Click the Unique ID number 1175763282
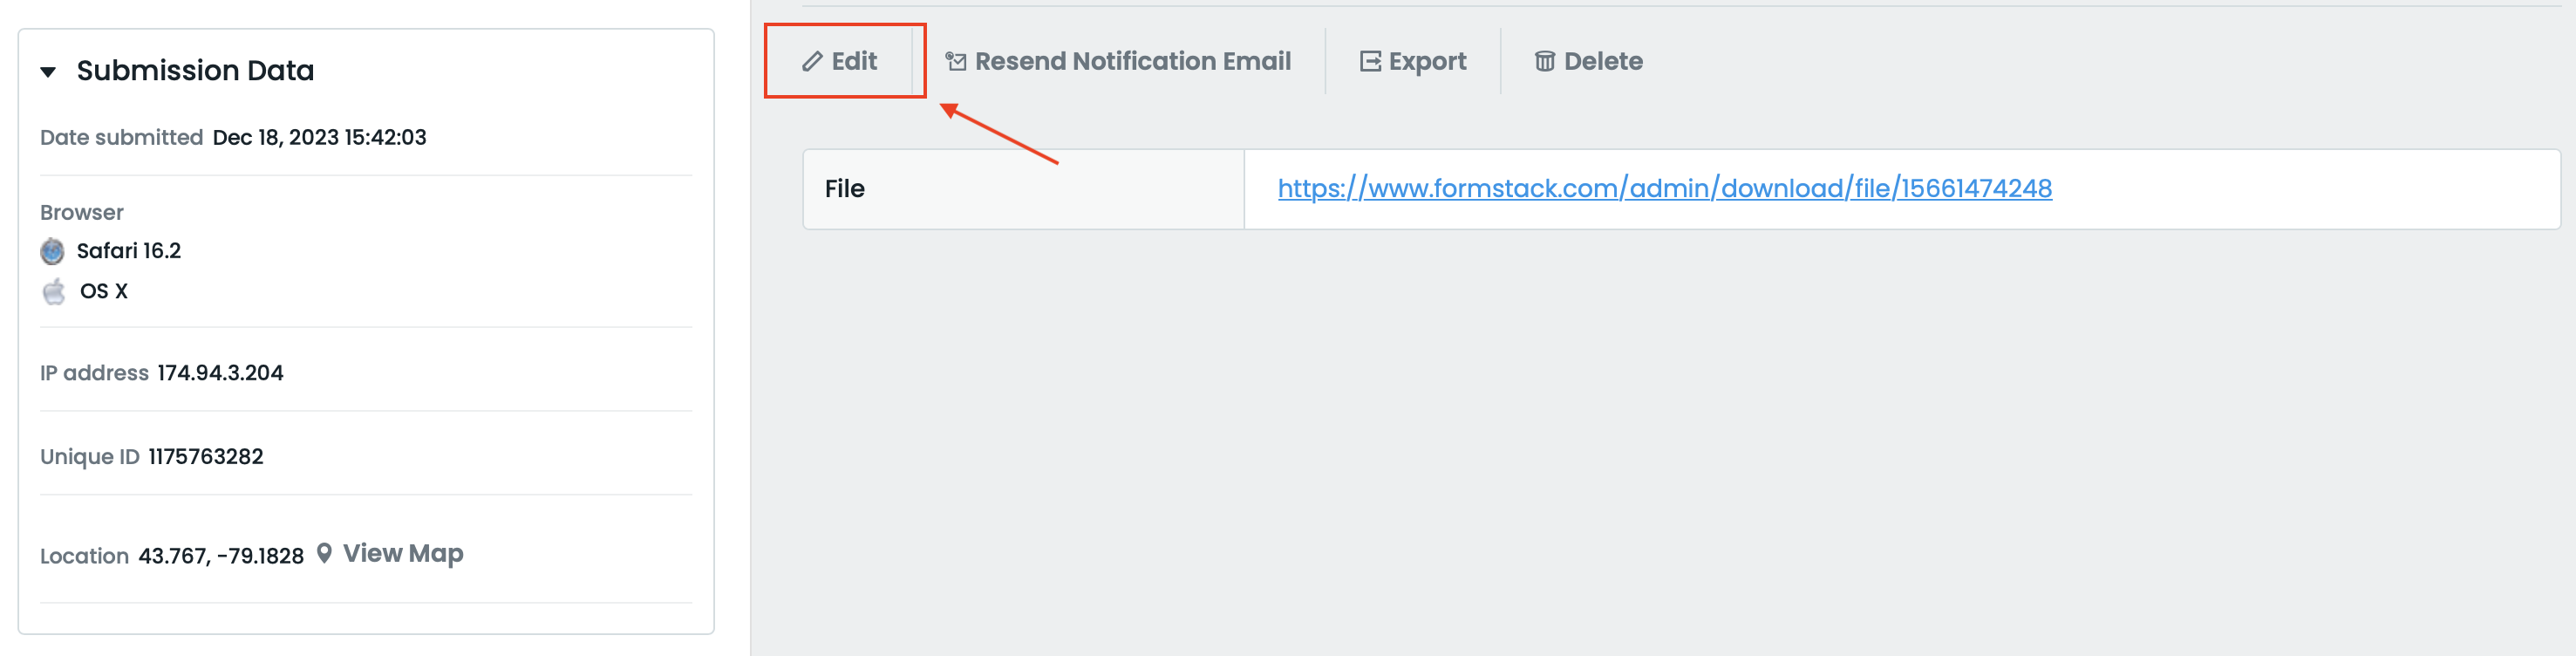The image size is (2576, 656). [206, 457]
